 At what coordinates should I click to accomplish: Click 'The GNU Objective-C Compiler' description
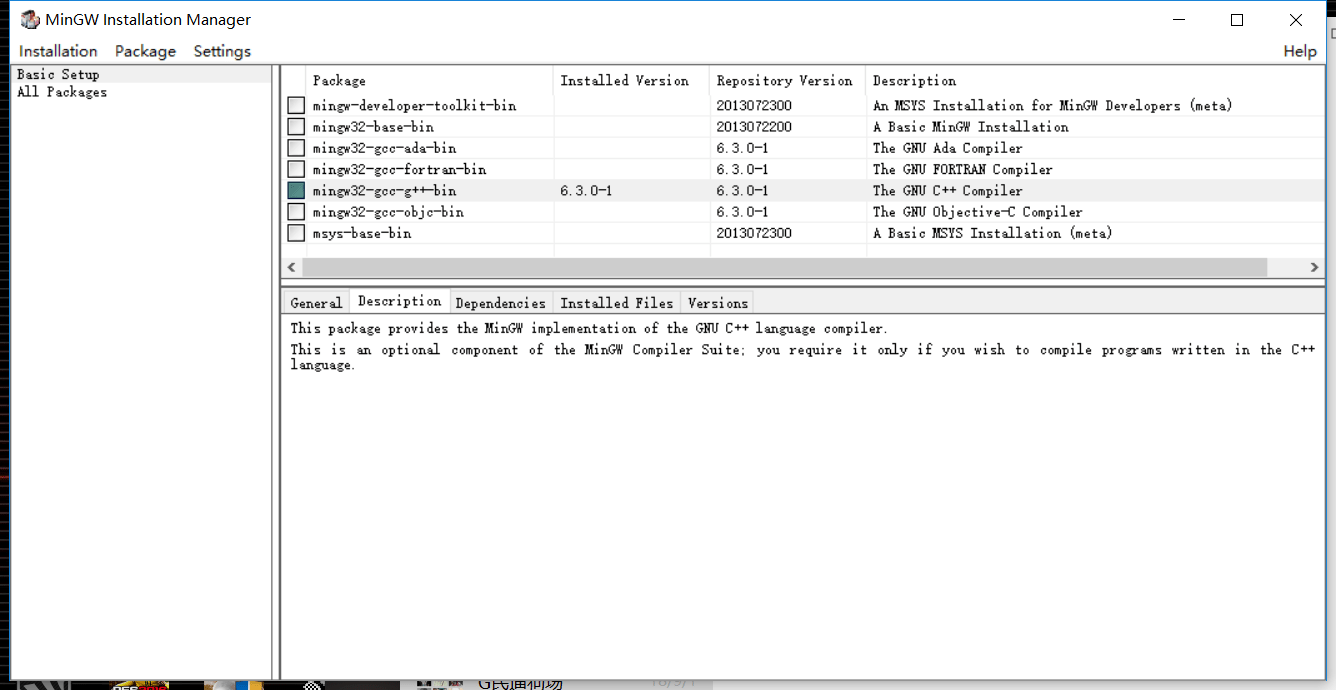pos(977,212)
